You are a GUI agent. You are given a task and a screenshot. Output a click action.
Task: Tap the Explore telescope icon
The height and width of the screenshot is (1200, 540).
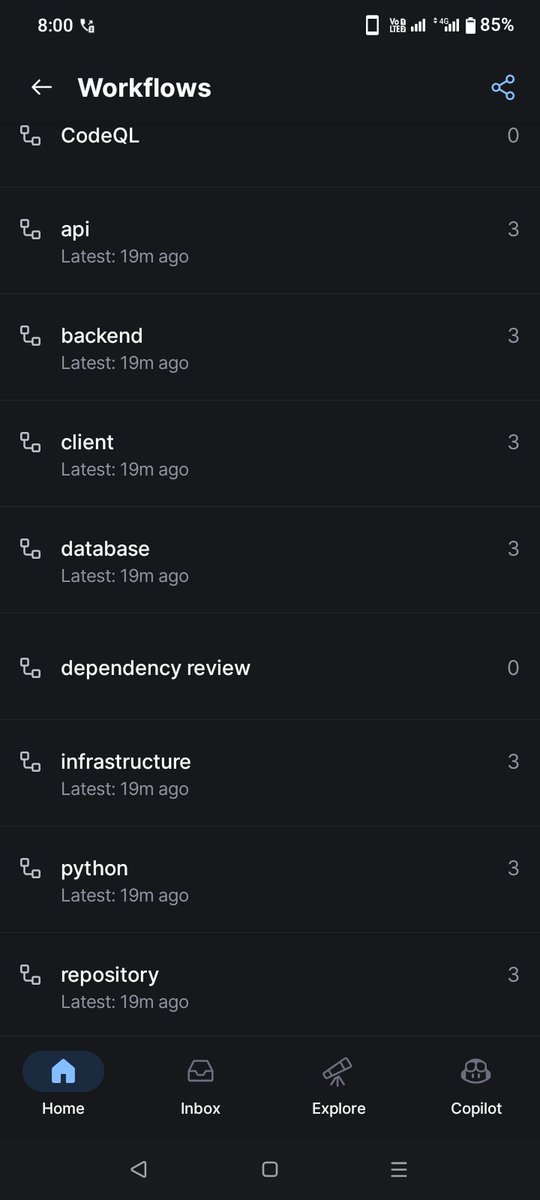338,1071
